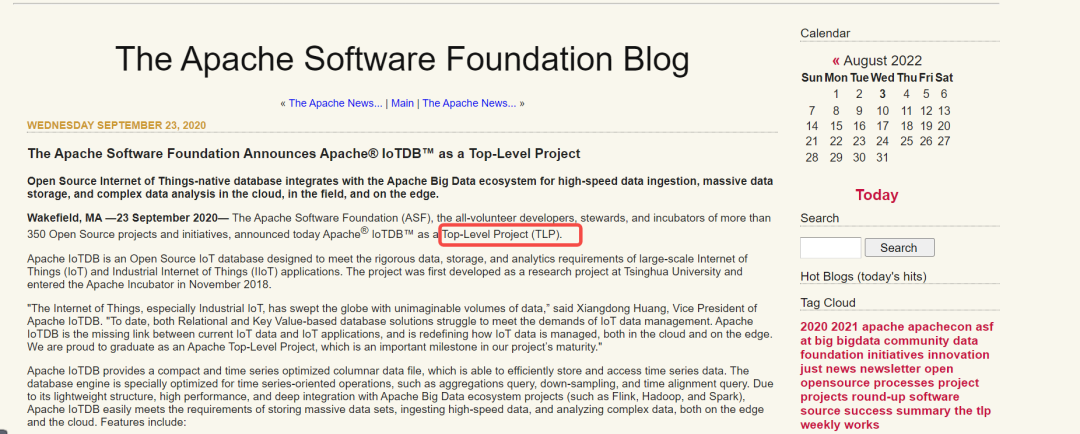Click the Search button

[899, 247]
